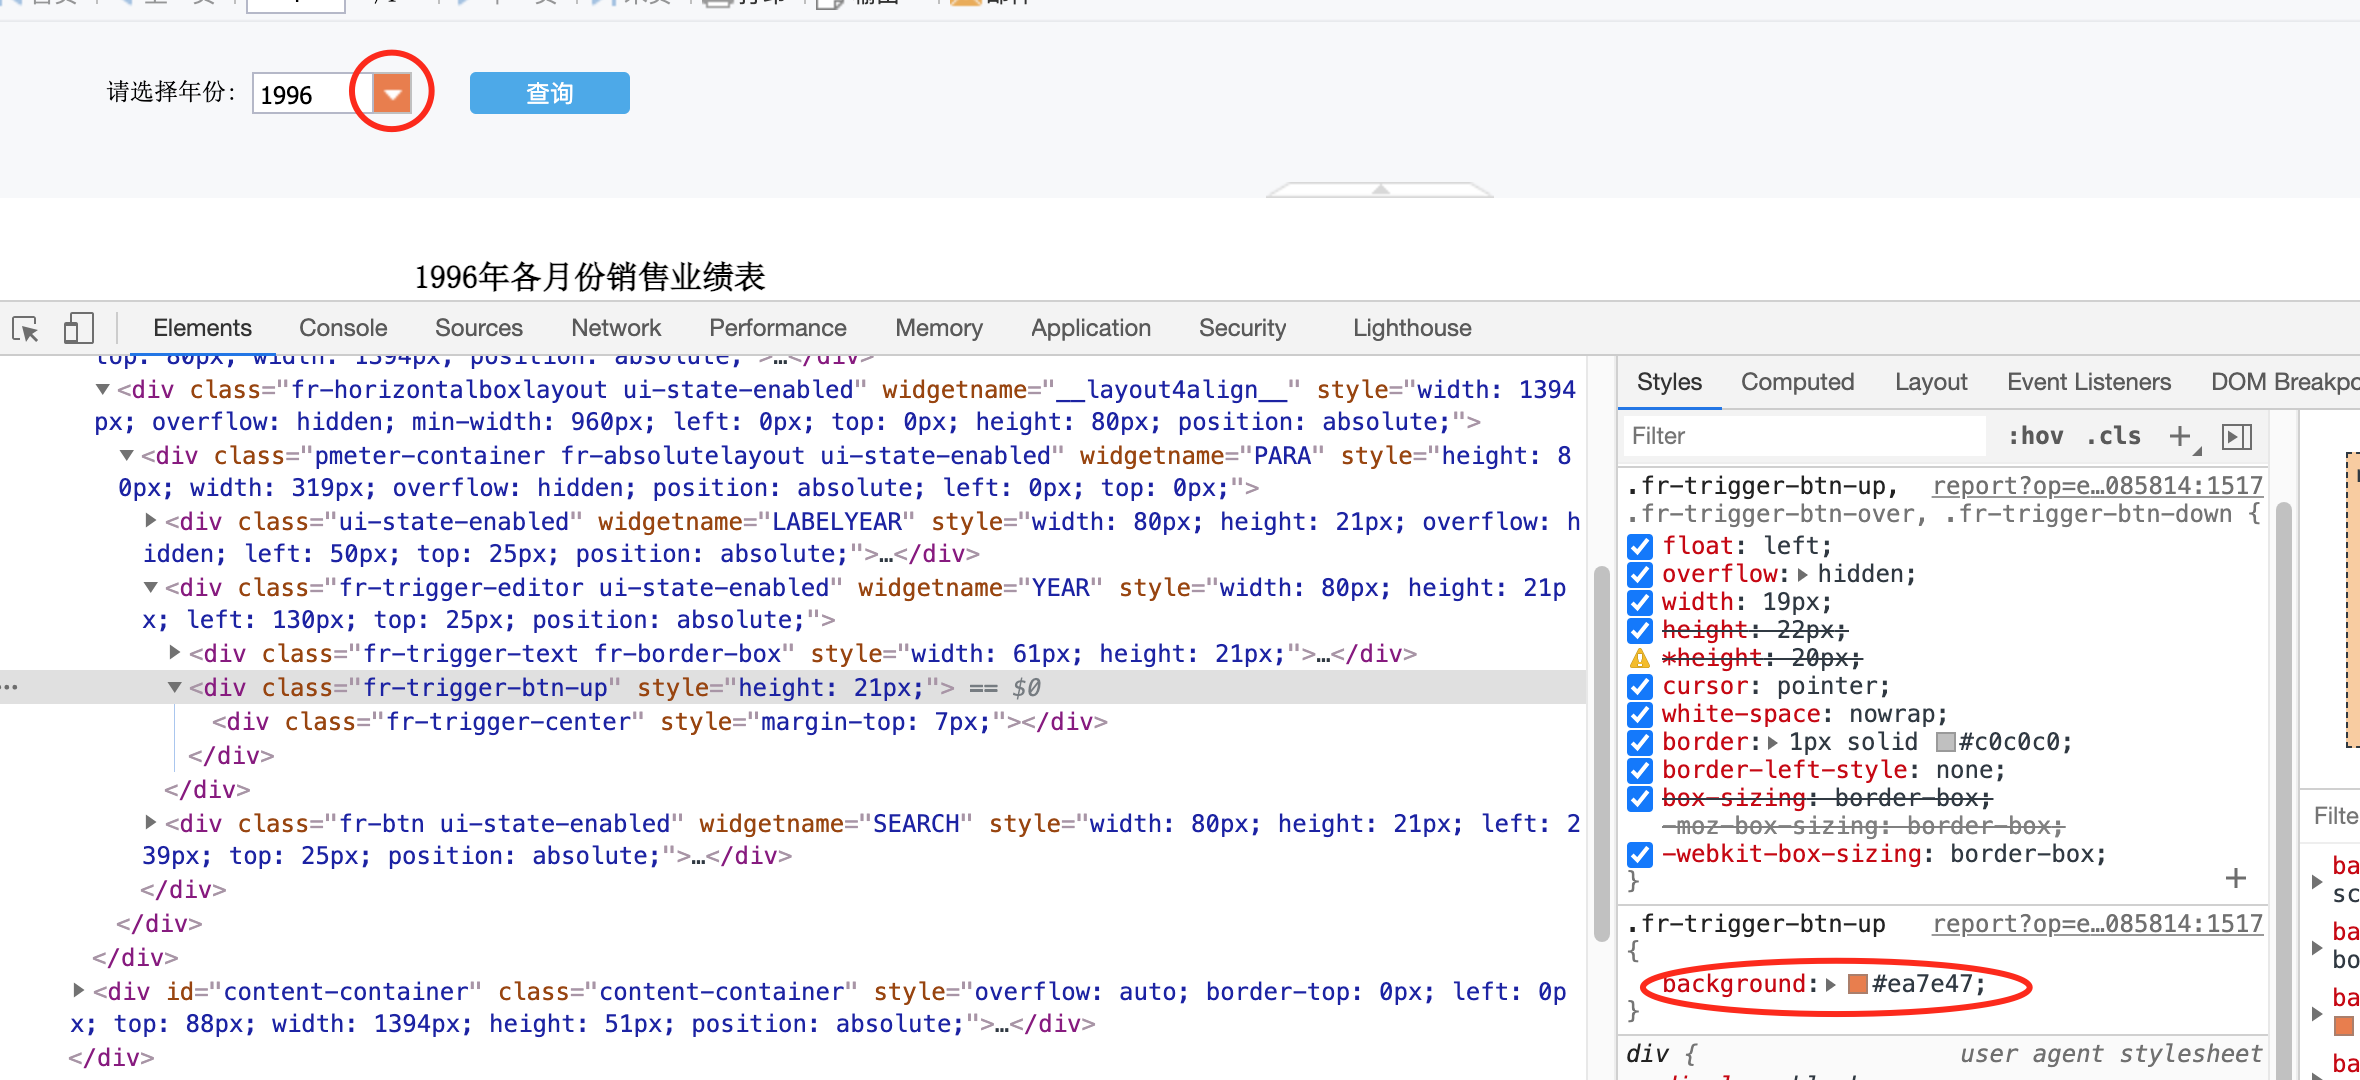Go to the Application tab

1090,328
